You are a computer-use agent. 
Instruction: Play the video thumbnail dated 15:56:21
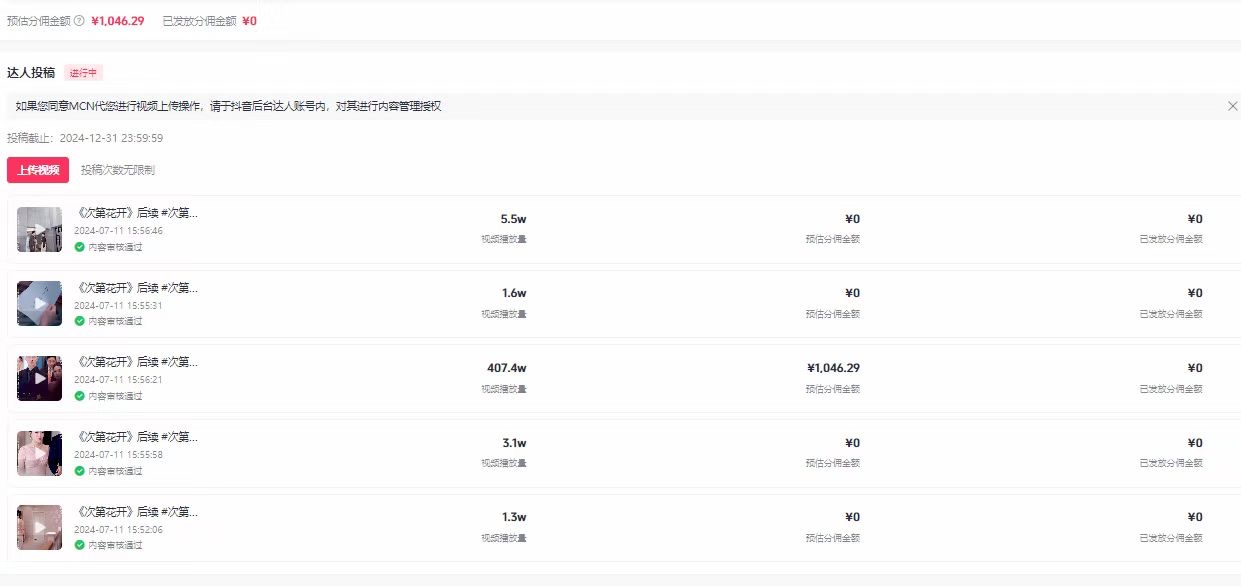coord(39,378)
